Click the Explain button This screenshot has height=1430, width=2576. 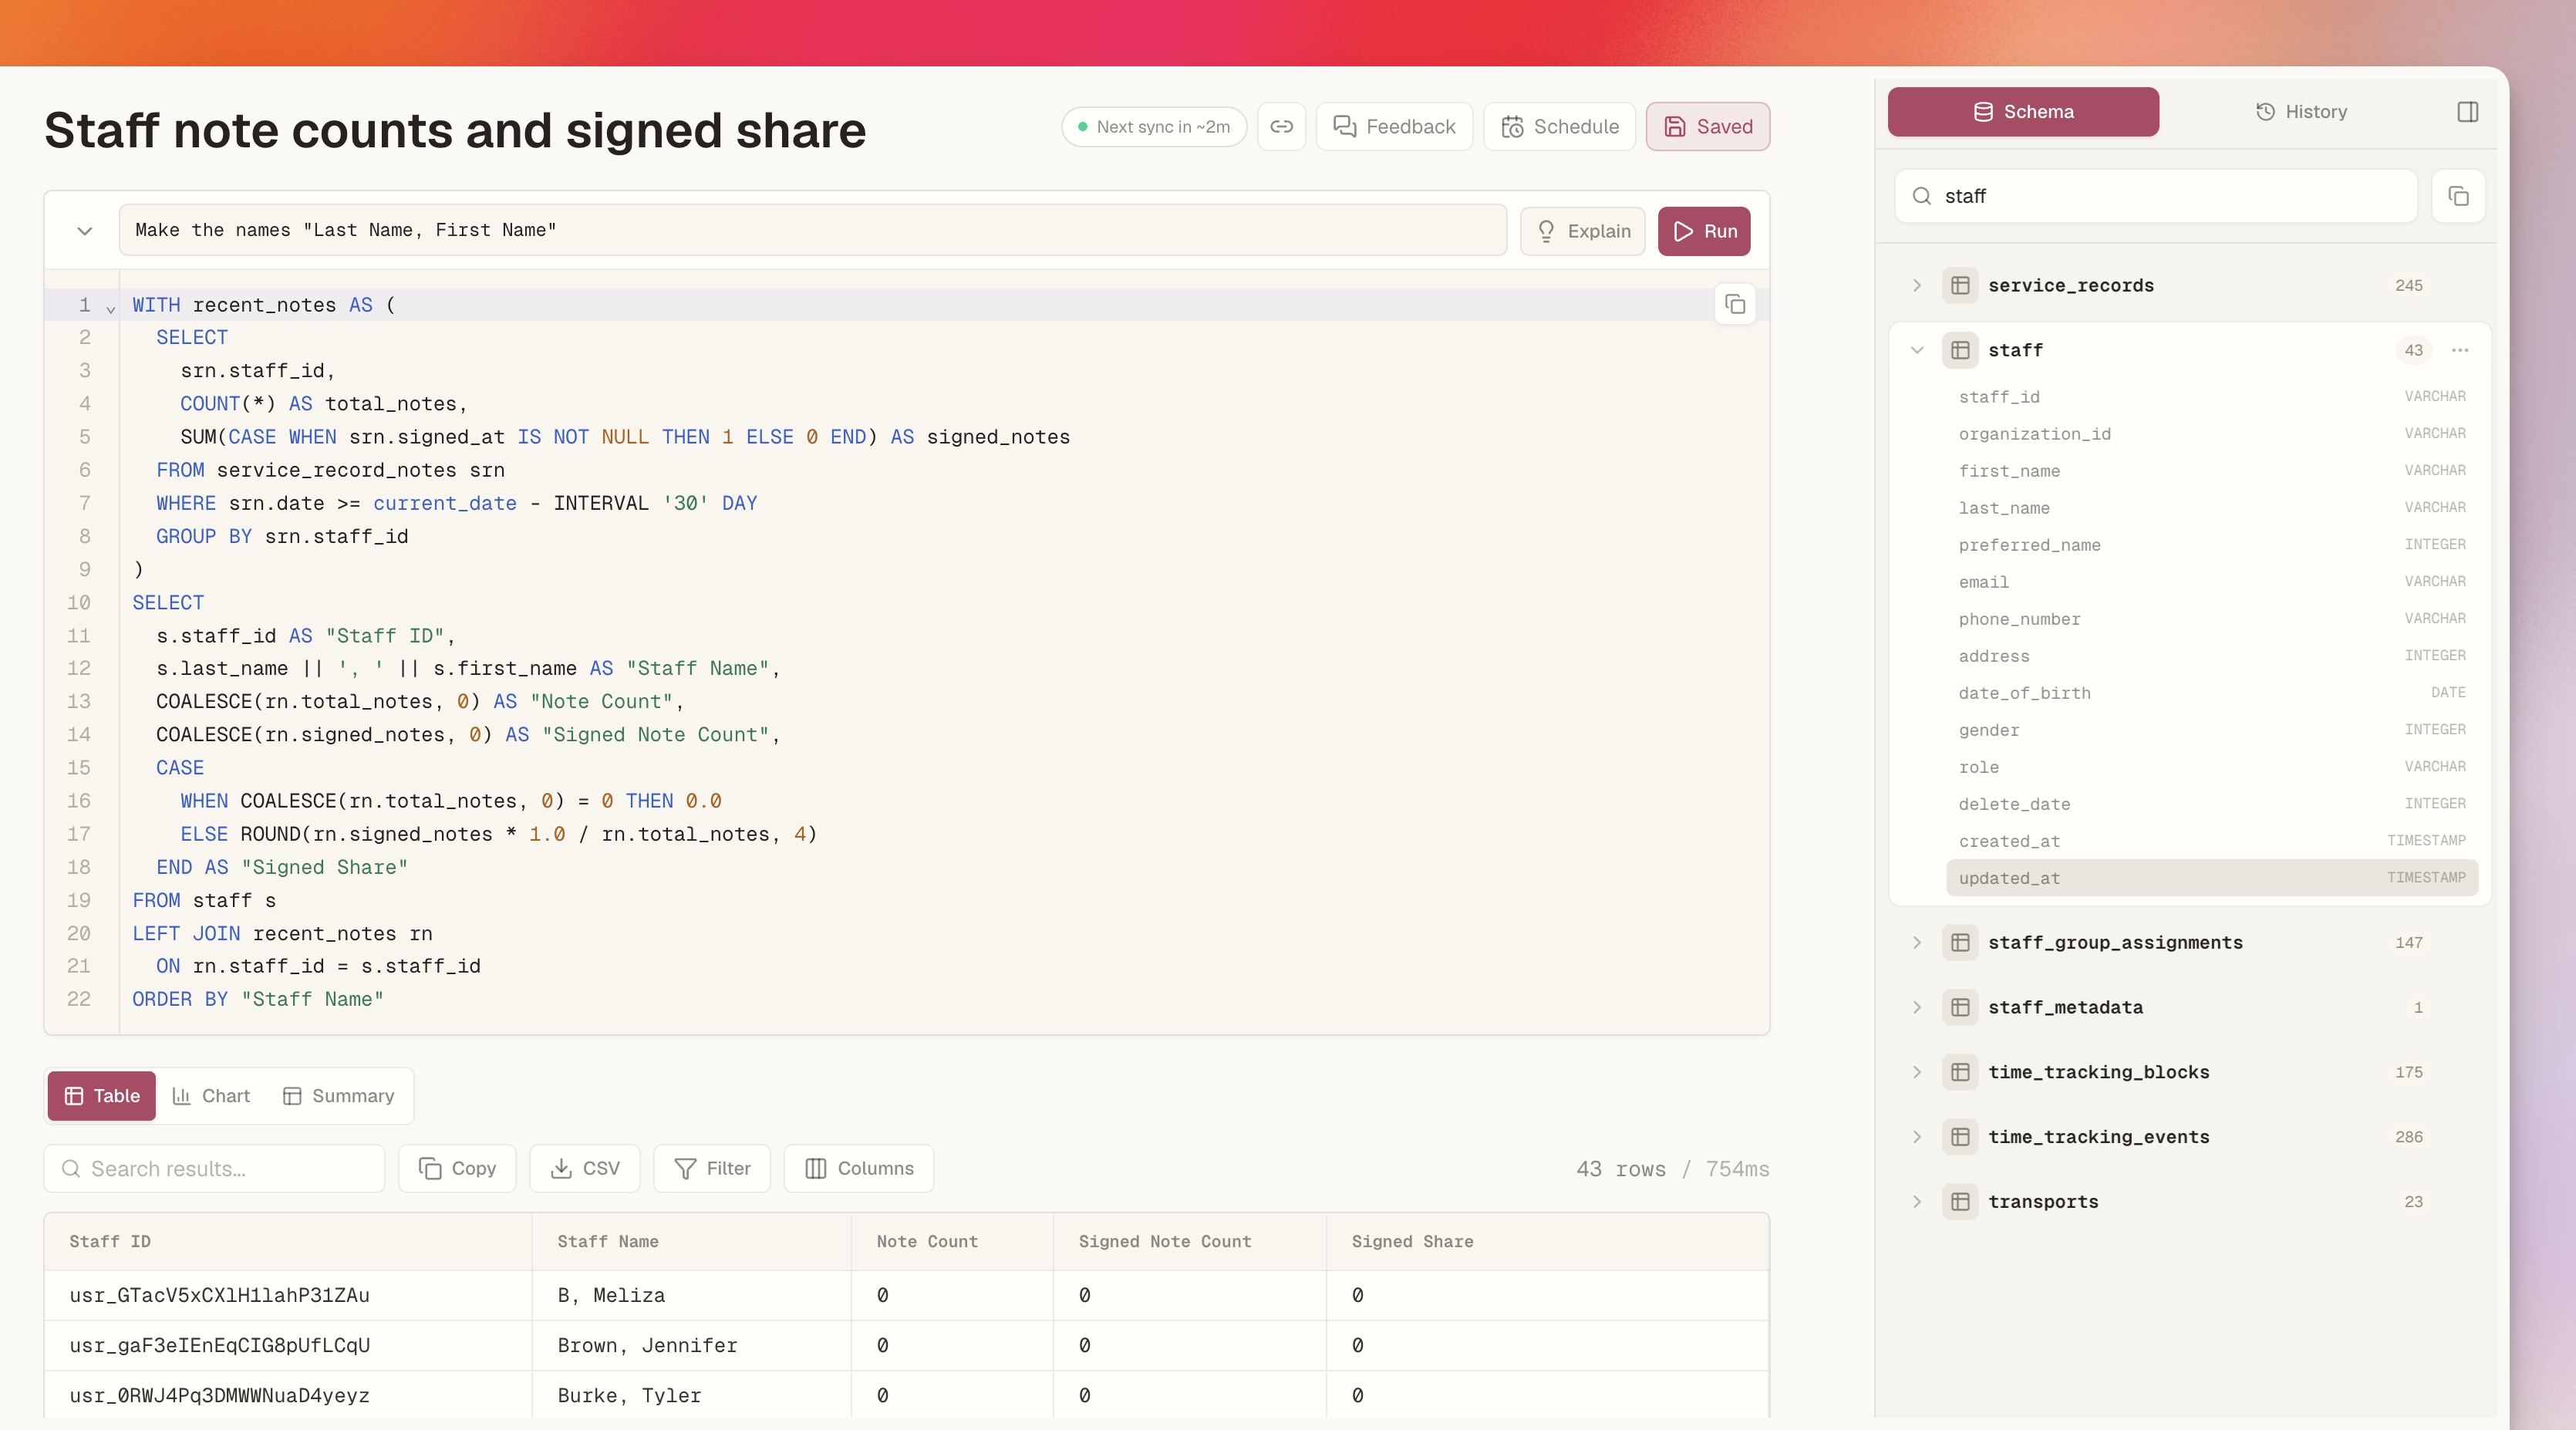pyautogui.click(x=1582, y=232)
